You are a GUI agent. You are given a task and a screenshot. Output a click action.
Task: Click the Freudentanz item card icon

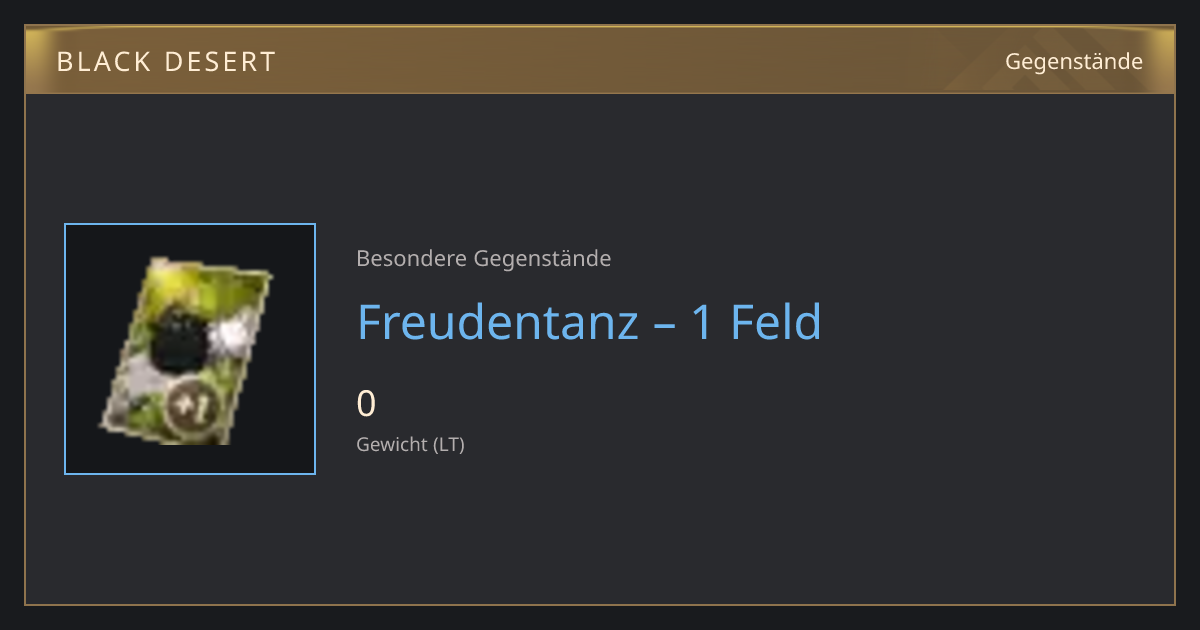tap(187, 351)
